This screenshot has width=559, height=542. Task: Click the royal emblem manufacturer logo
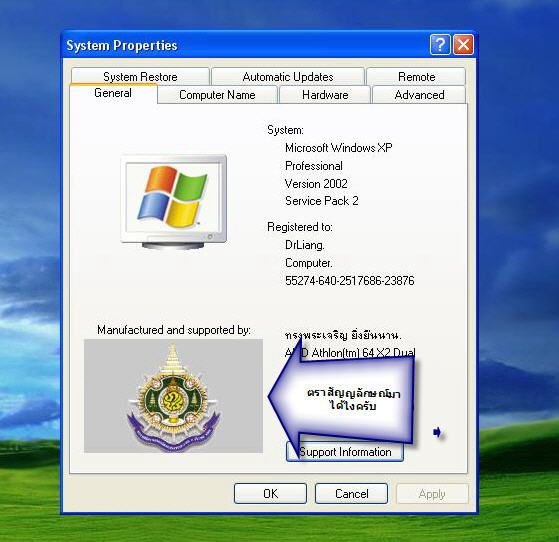tap(174, 396)
